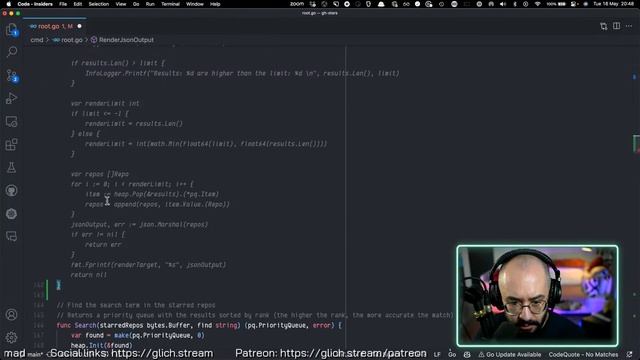This screenshot has height=360, width=640.
Task: Open the Run menu
Action: coord(150,4)
